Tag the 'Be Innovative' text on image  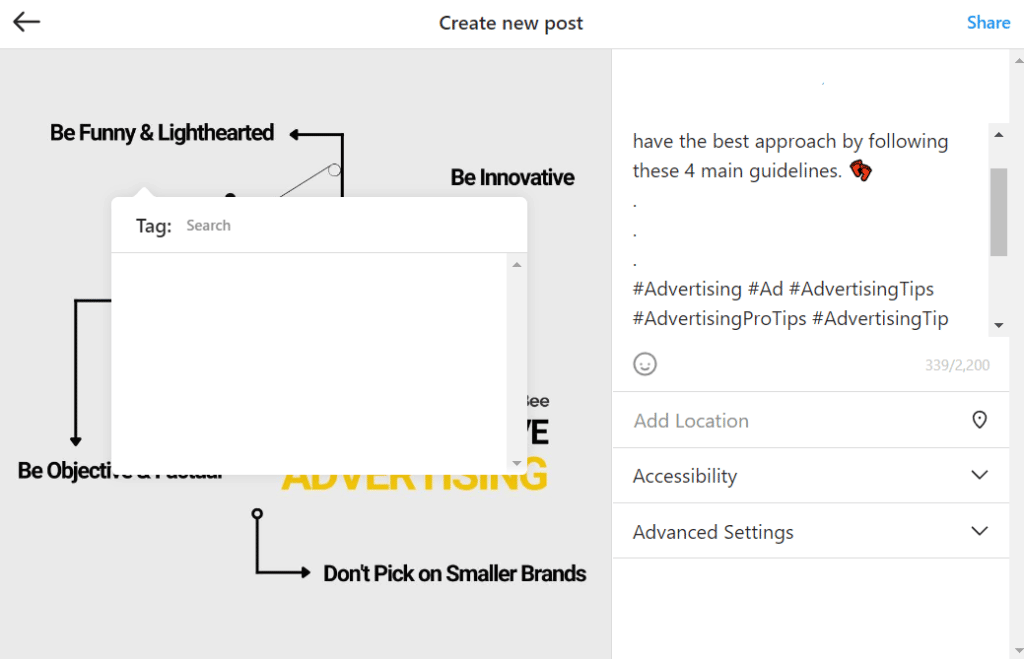point(512,177)
